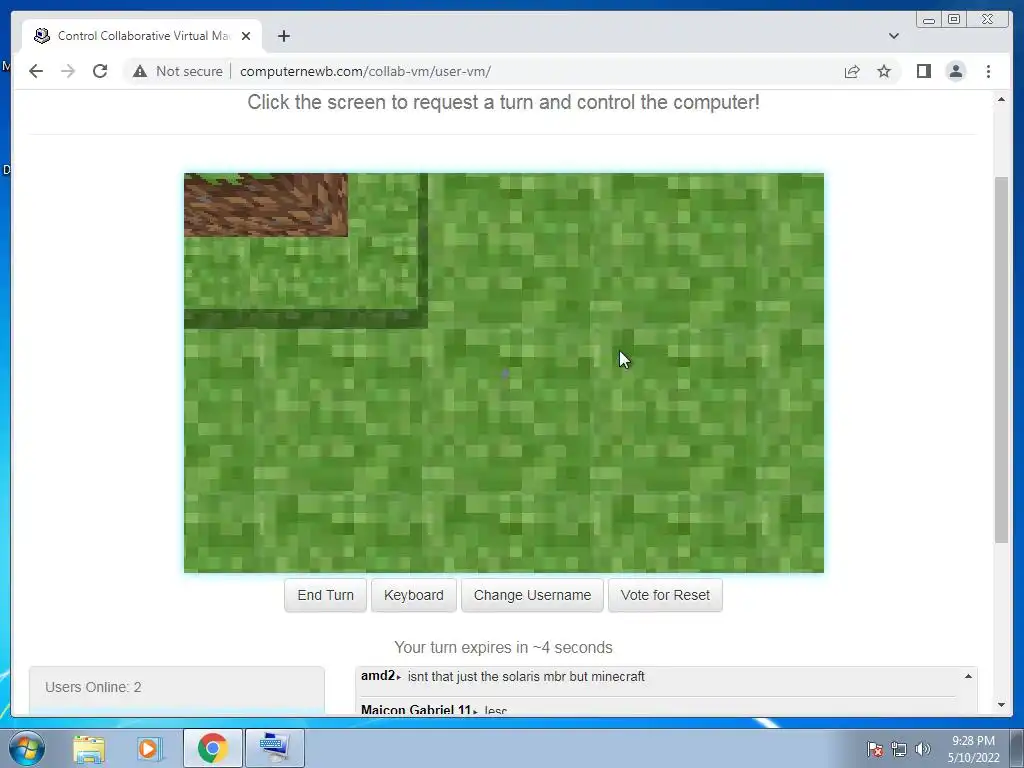This screenshot has width=1024, height=768.
Task: Click the page vertical scrollbar thumb
Action: tap(1001, 359)
